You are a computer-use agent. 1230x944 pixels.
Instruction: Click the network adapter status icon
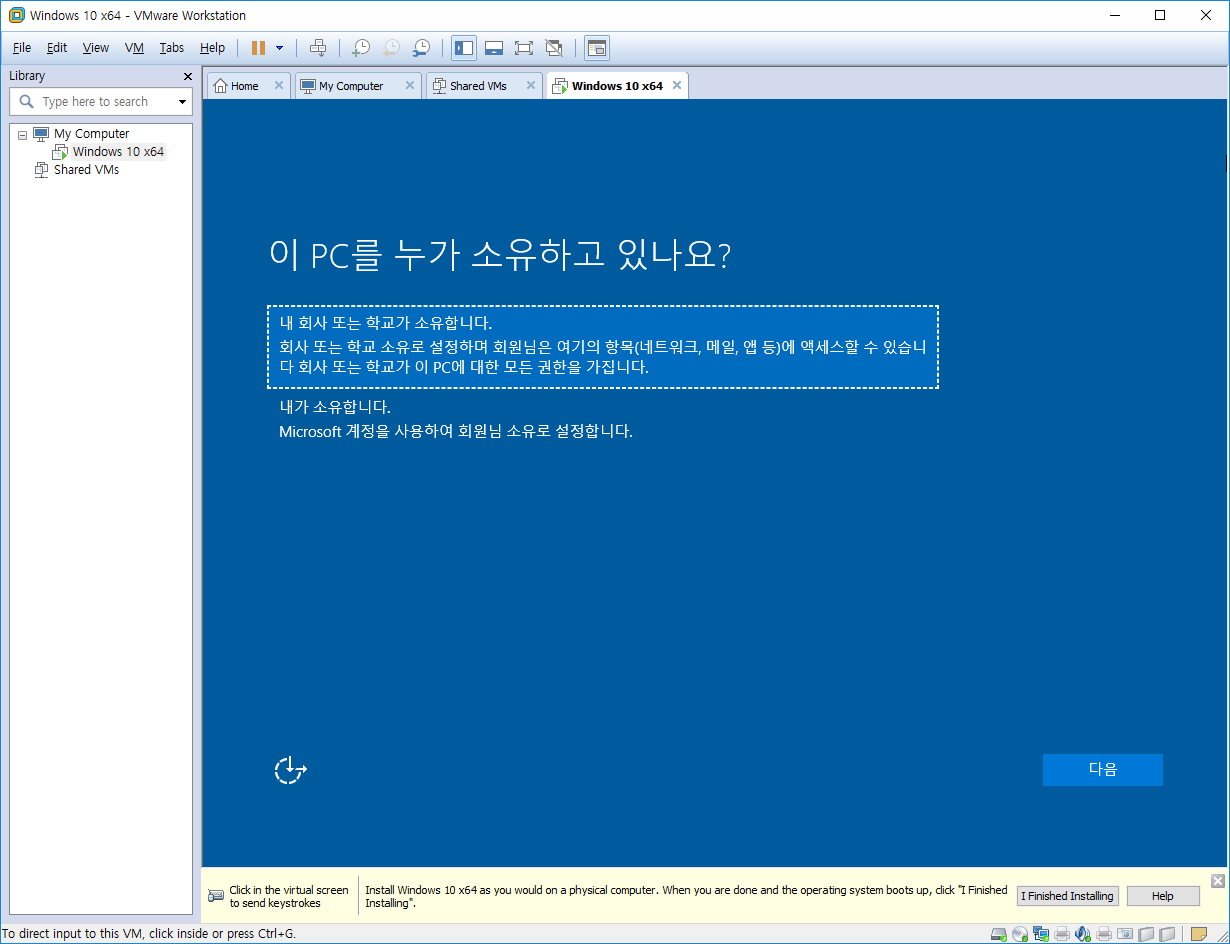point(1041,934)
